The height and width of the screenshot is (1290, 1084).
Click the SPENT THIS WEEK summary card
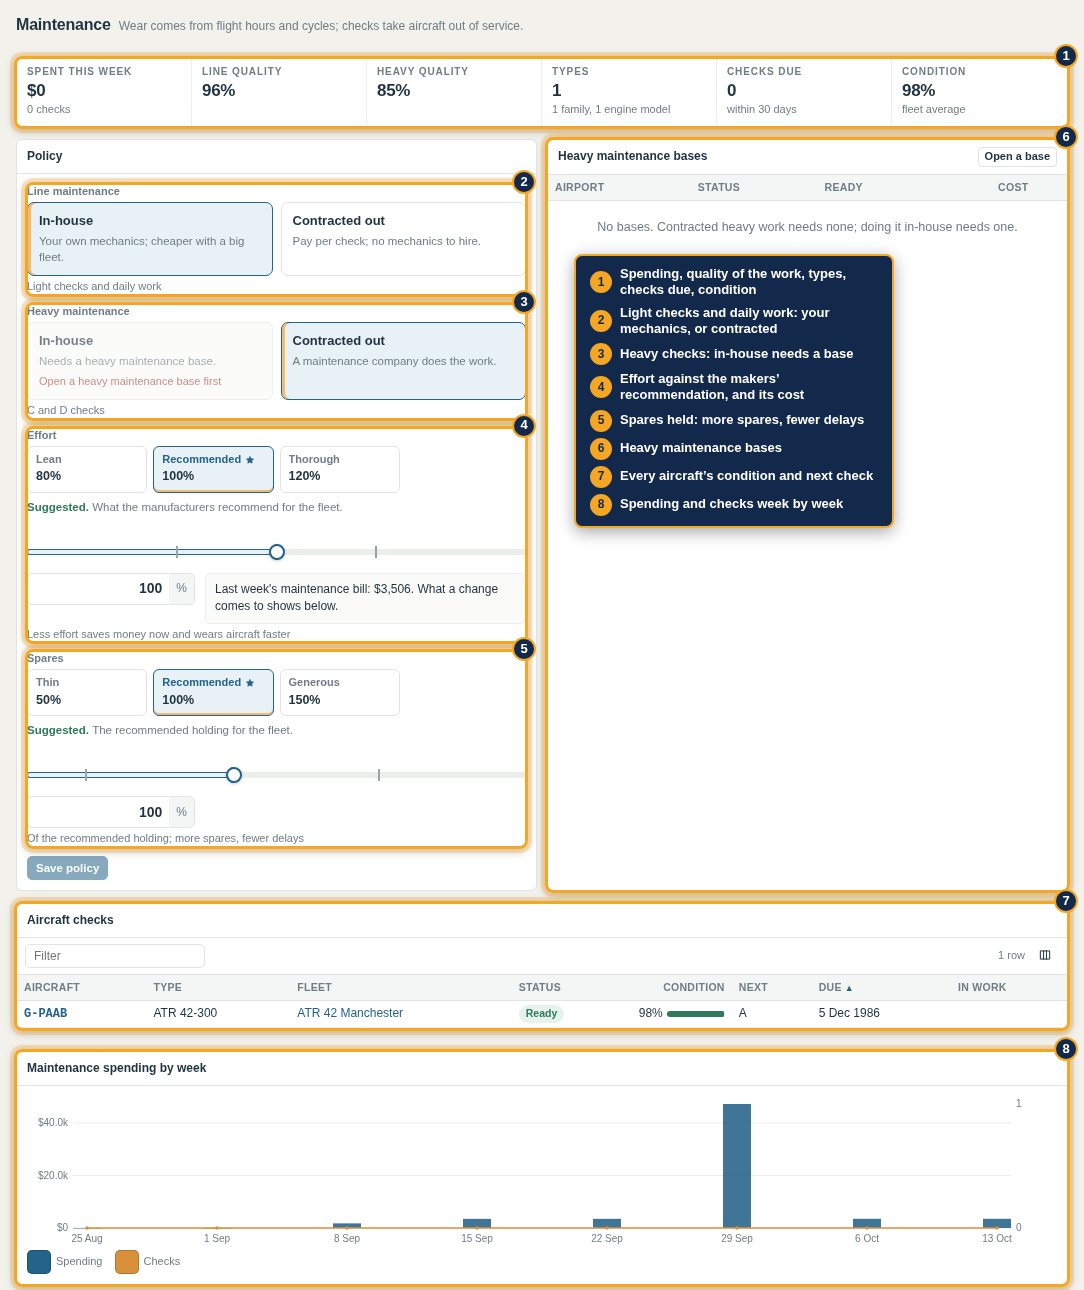click(104, 92)
